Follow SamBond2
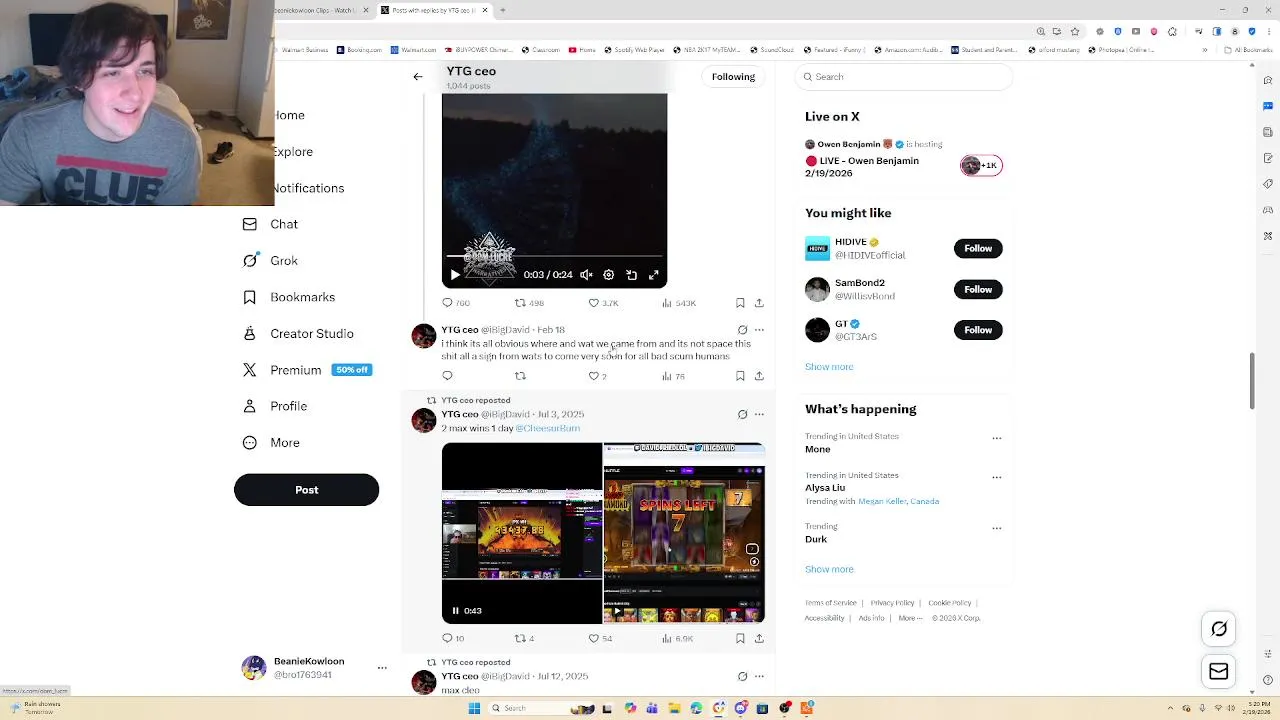 coord(978,289)
